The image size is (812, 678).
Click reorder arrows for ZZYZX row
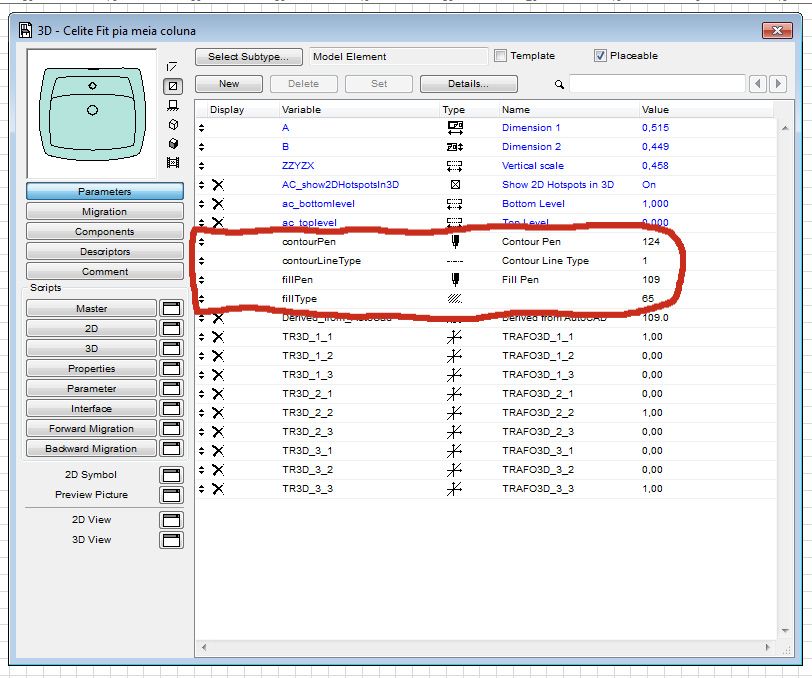point(201,166)
